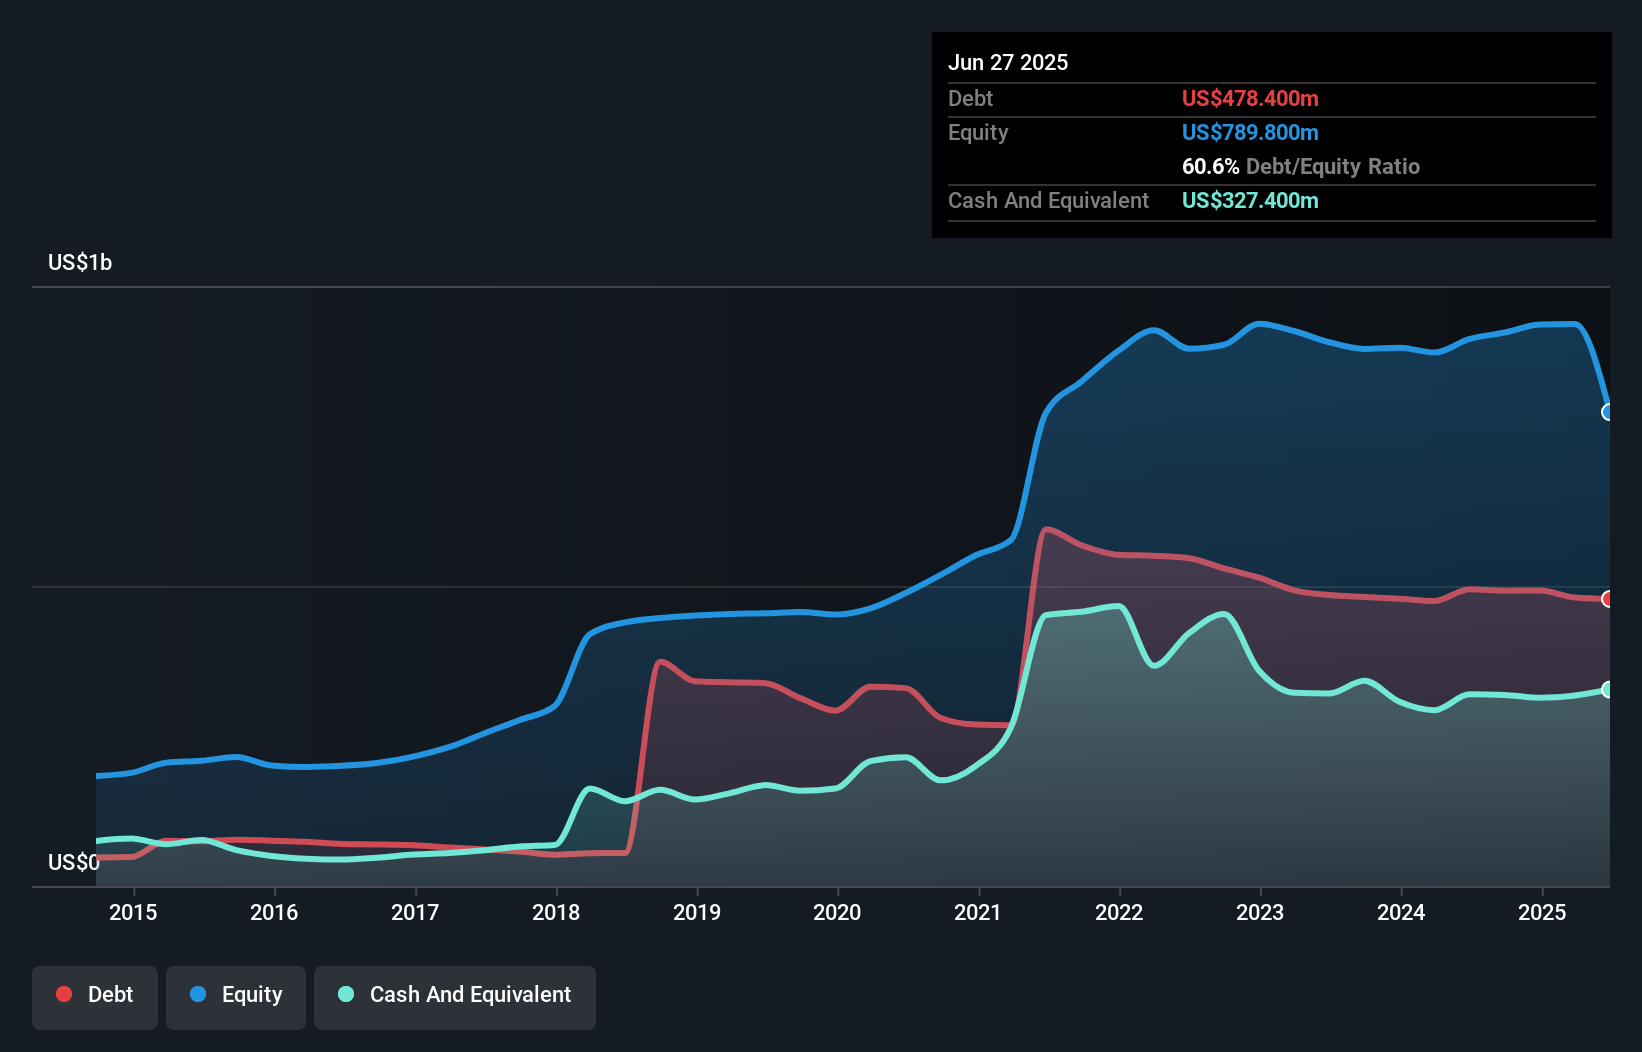The width and height of the screenshot is (1642, 1052).
Task: Click the red Debt legend dot
Action: click(64, 994)
